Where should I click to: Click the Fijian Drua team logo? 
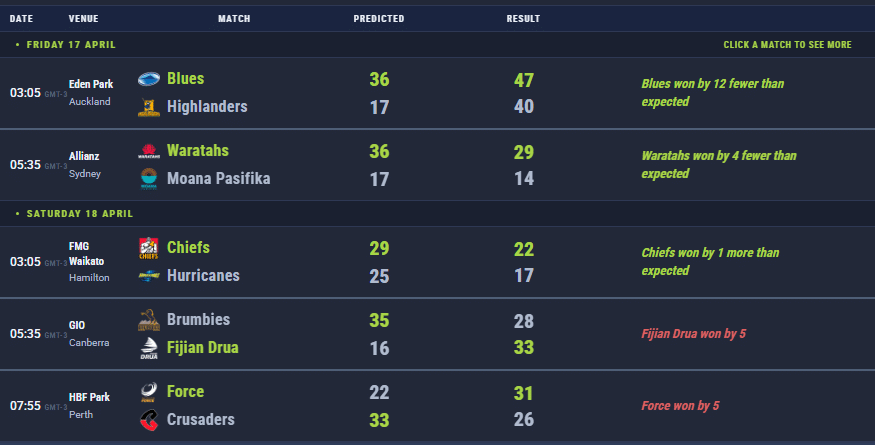tap(149, 348)
